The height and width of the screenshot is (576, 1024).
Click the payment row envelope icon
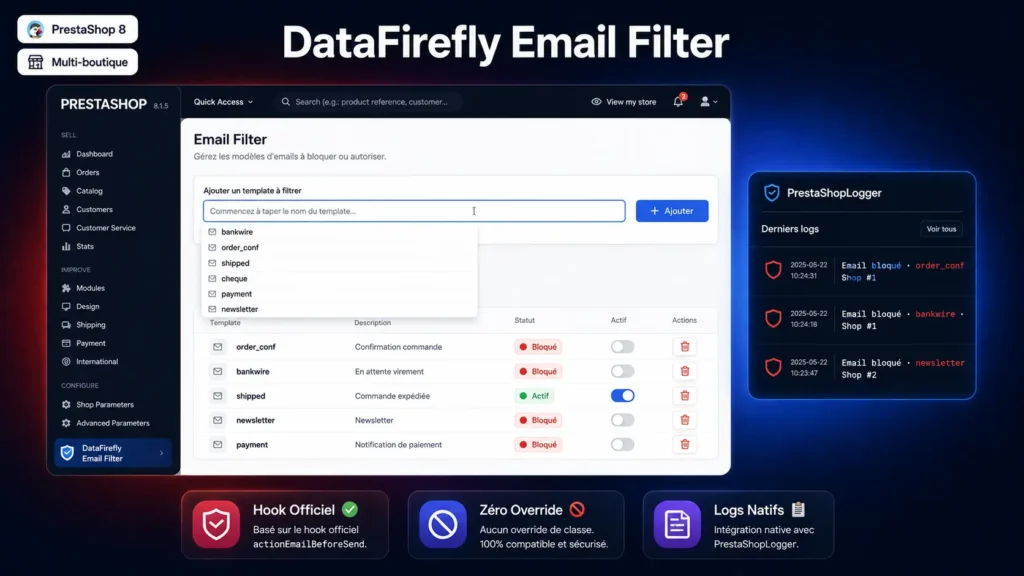(217, 445)
